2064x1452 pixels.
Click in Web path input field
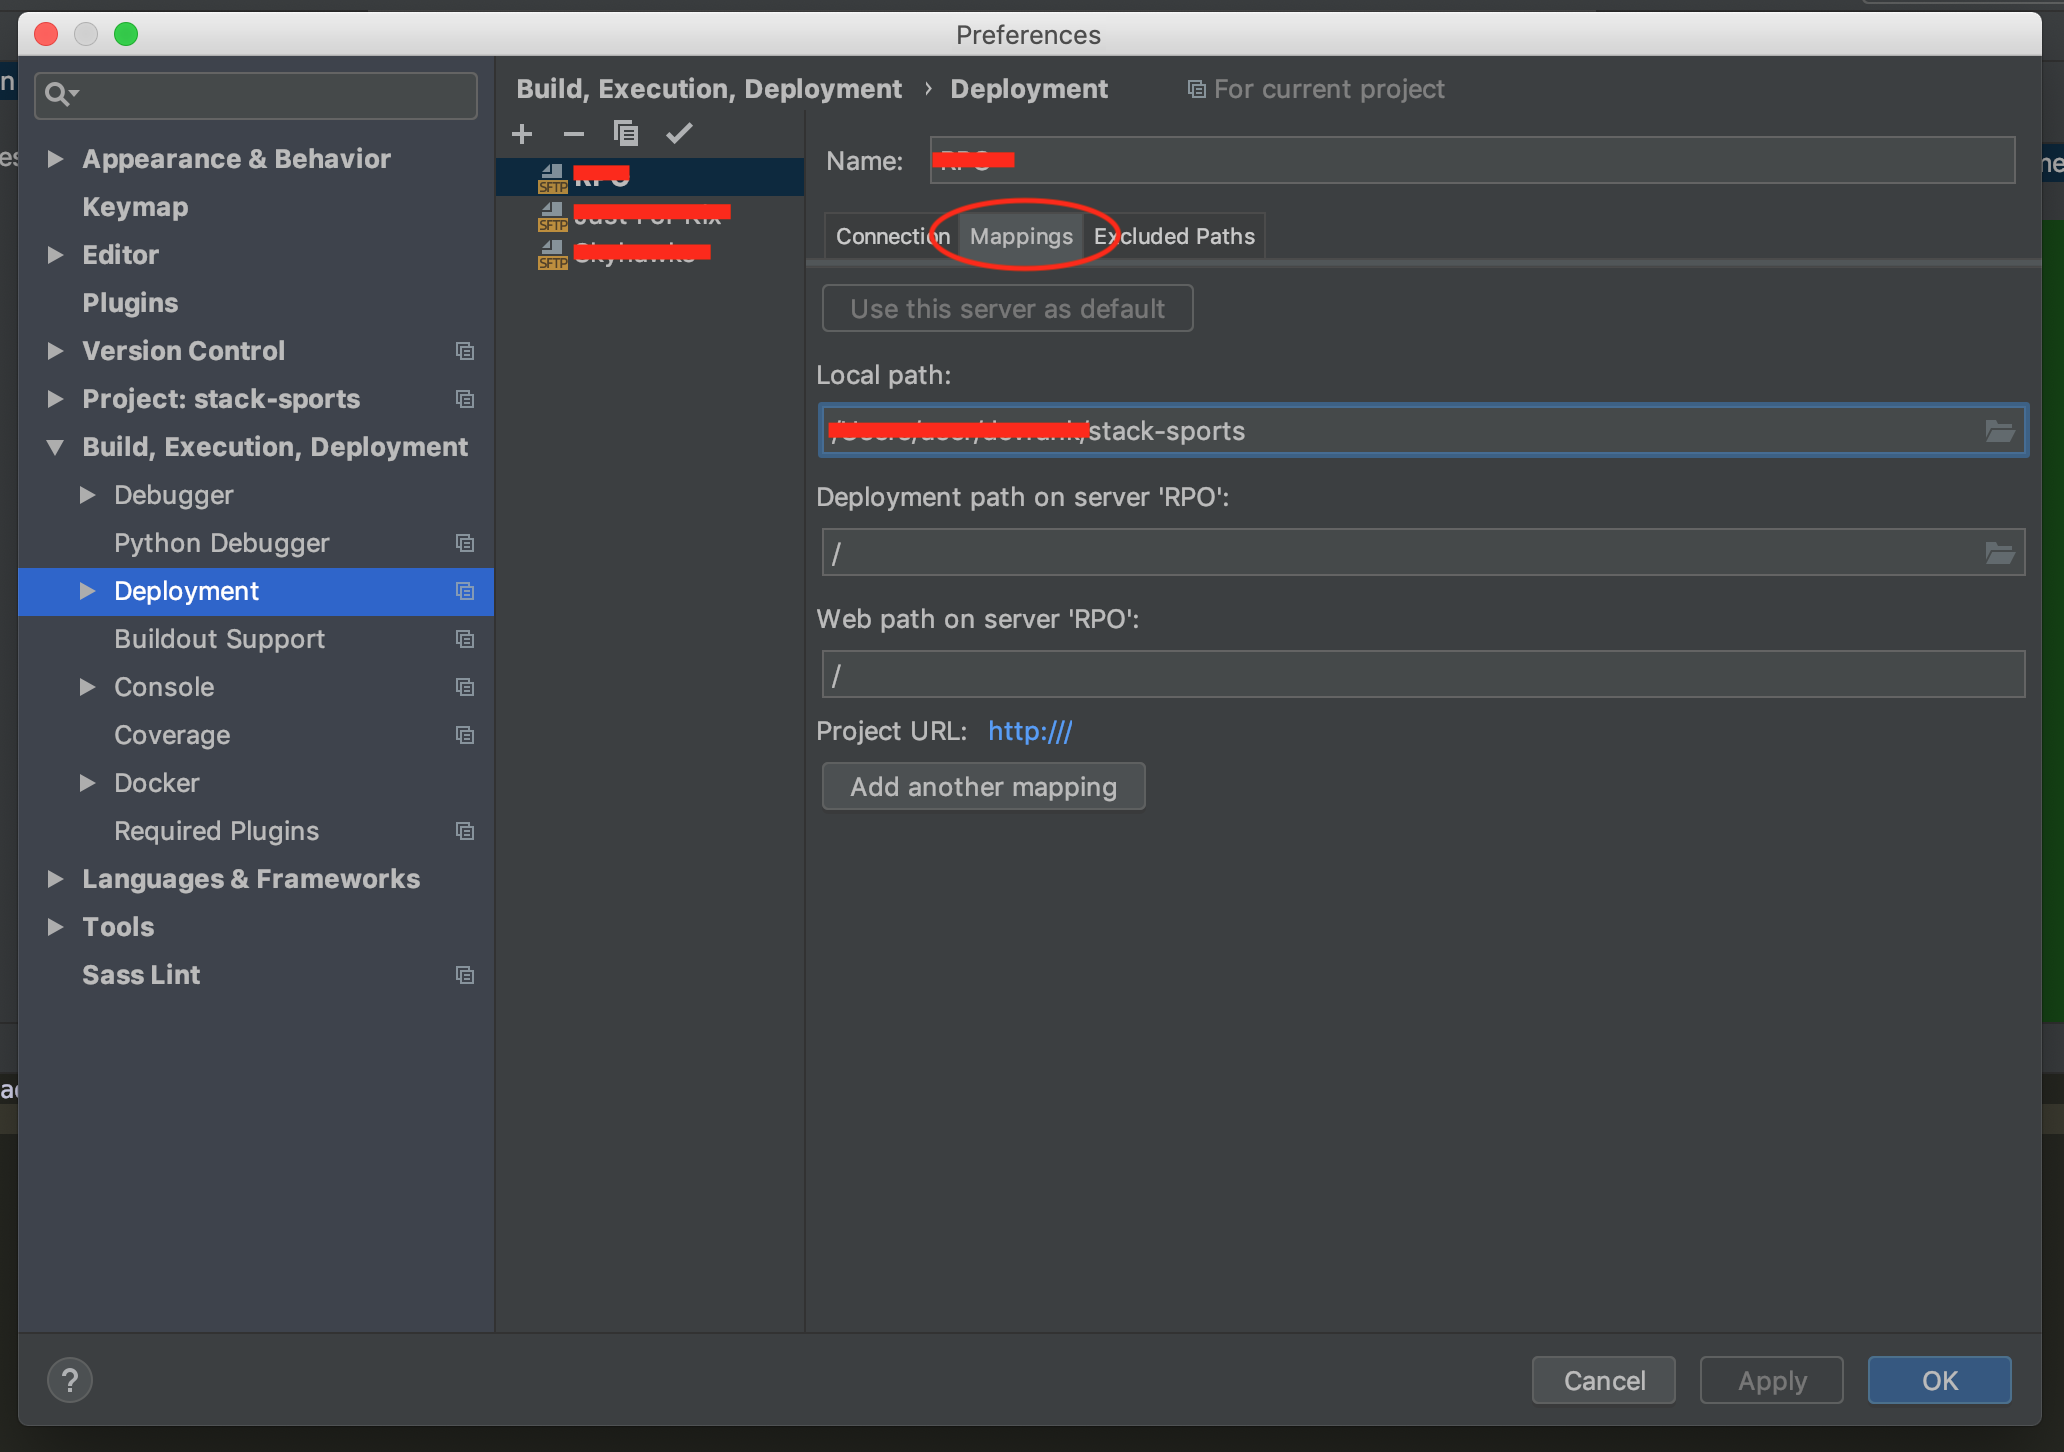click(x=1422, y=675)
